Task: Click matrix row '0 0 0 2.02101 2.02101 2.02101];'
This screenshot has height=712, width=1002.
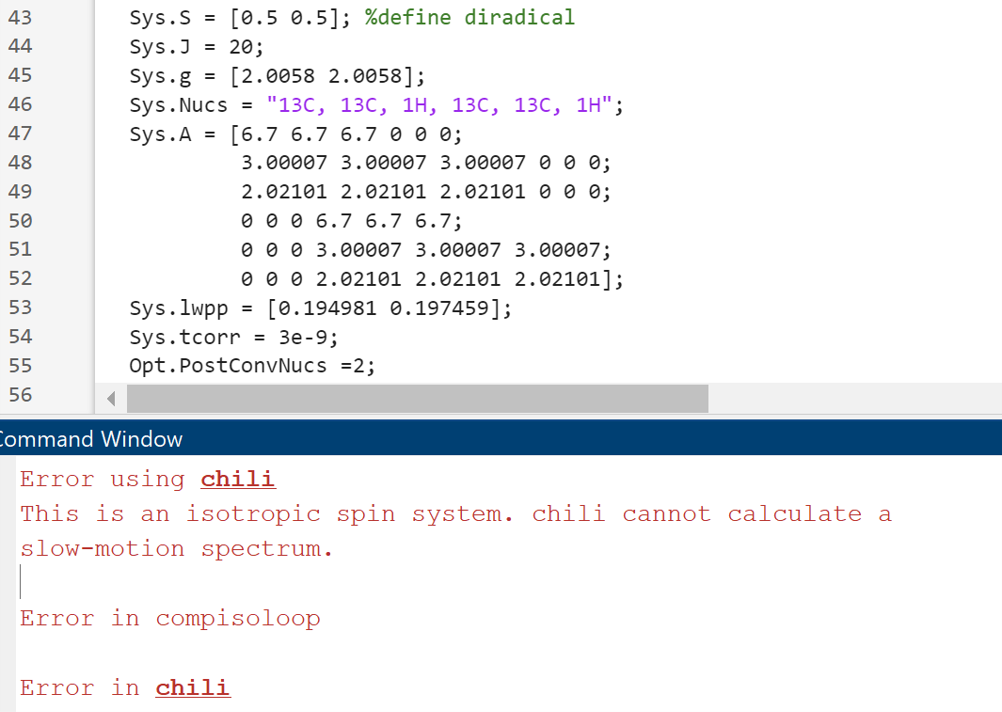Action: coord(432,279)
